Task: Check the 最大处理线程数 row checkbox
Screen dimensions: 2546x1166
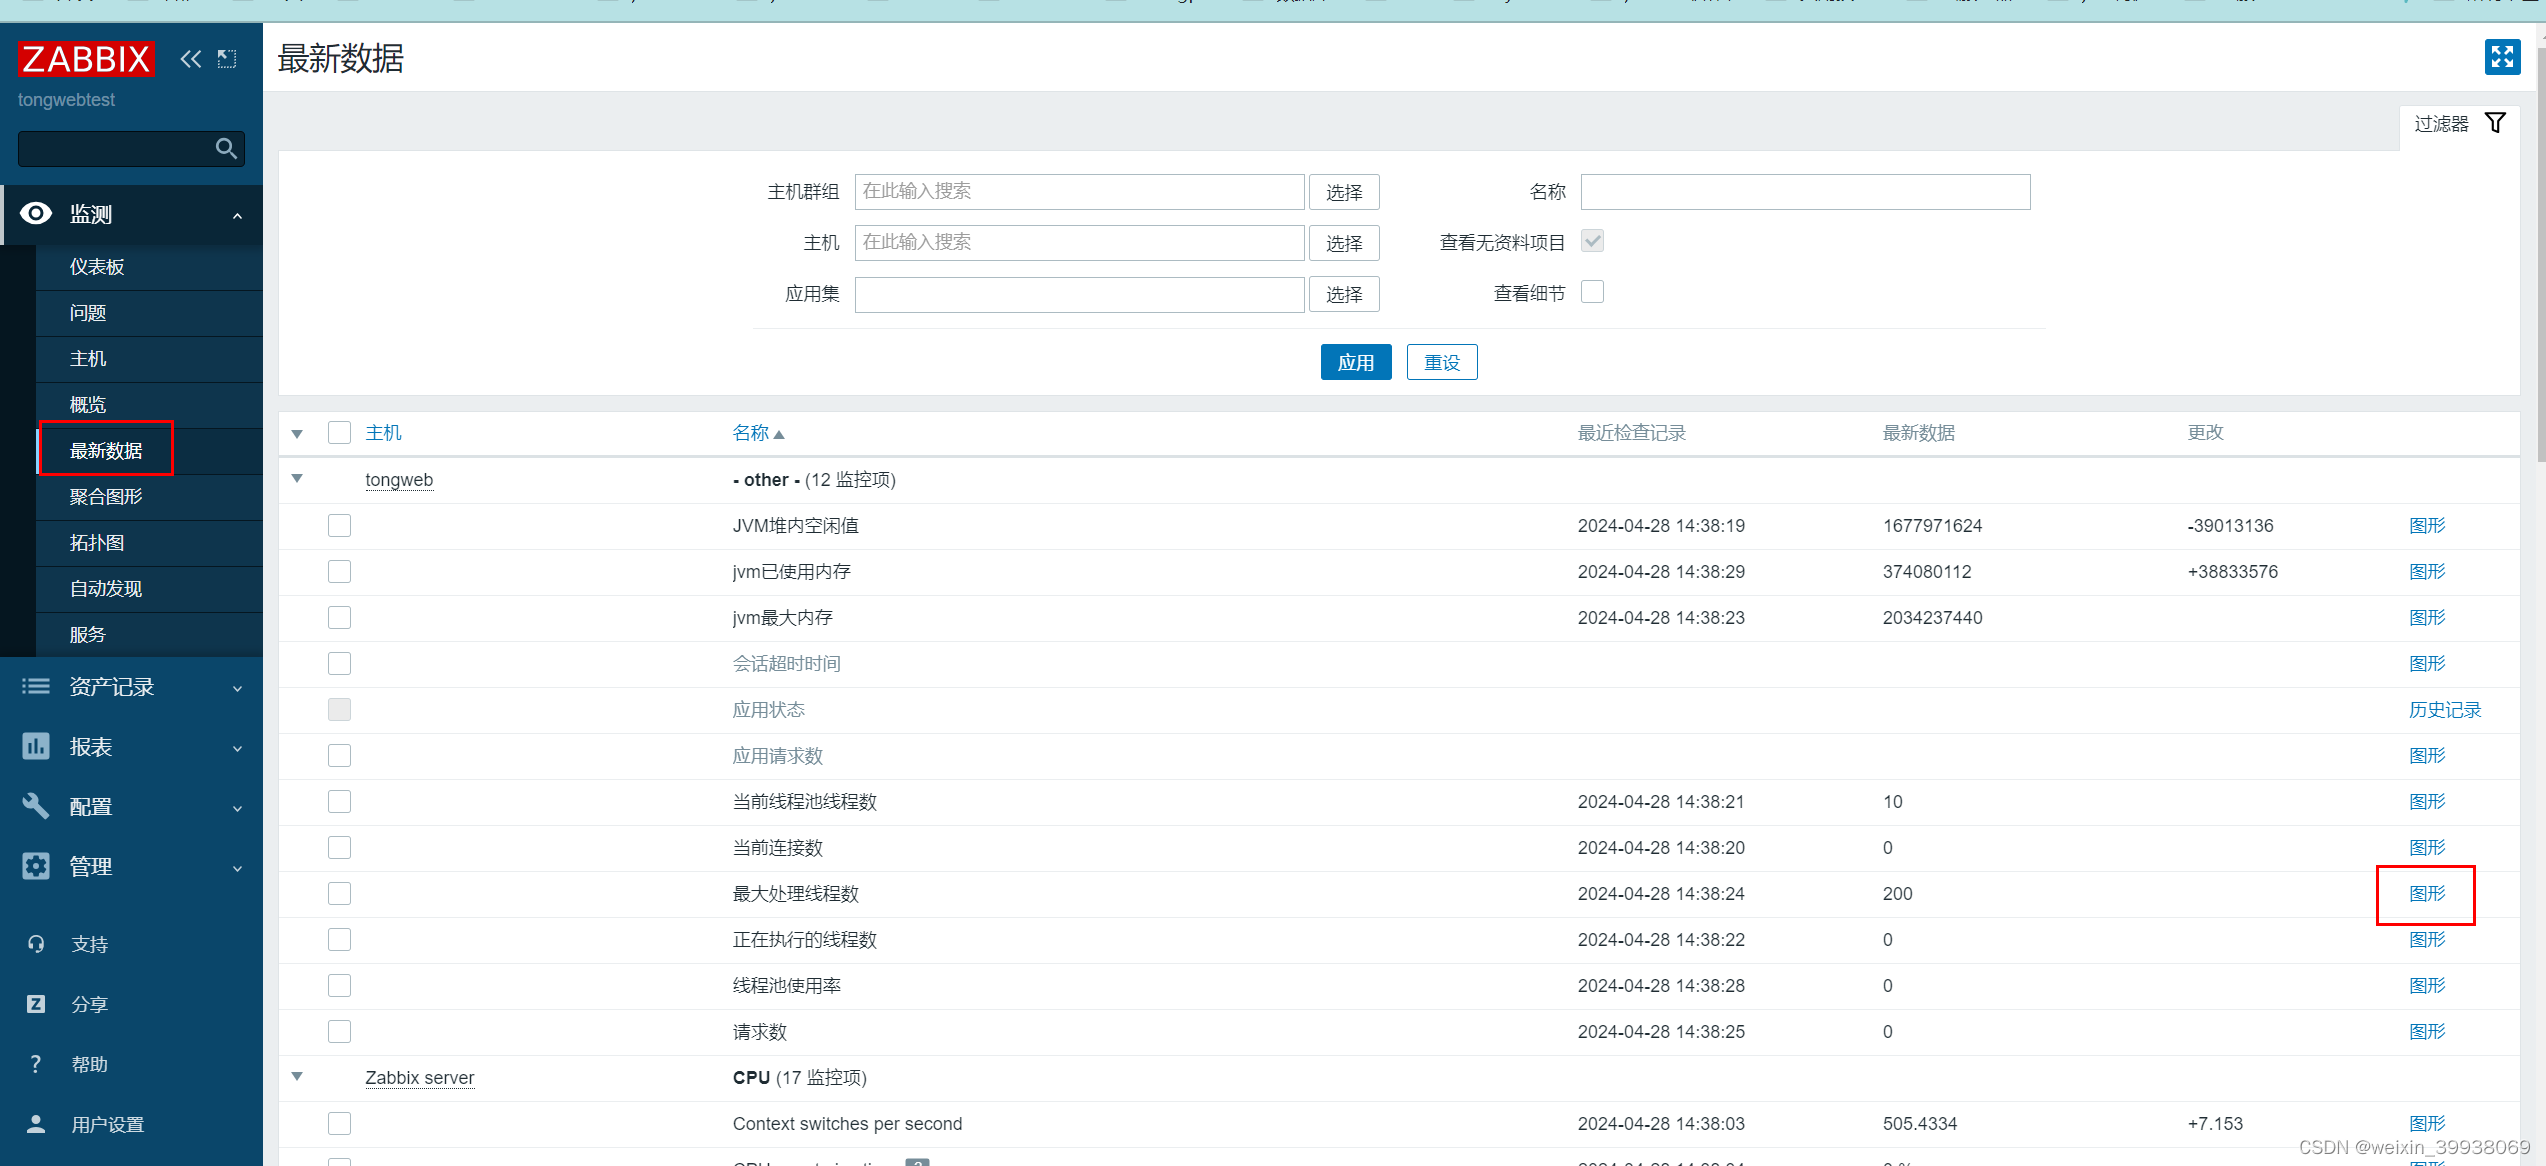Action: coord(340,893)
